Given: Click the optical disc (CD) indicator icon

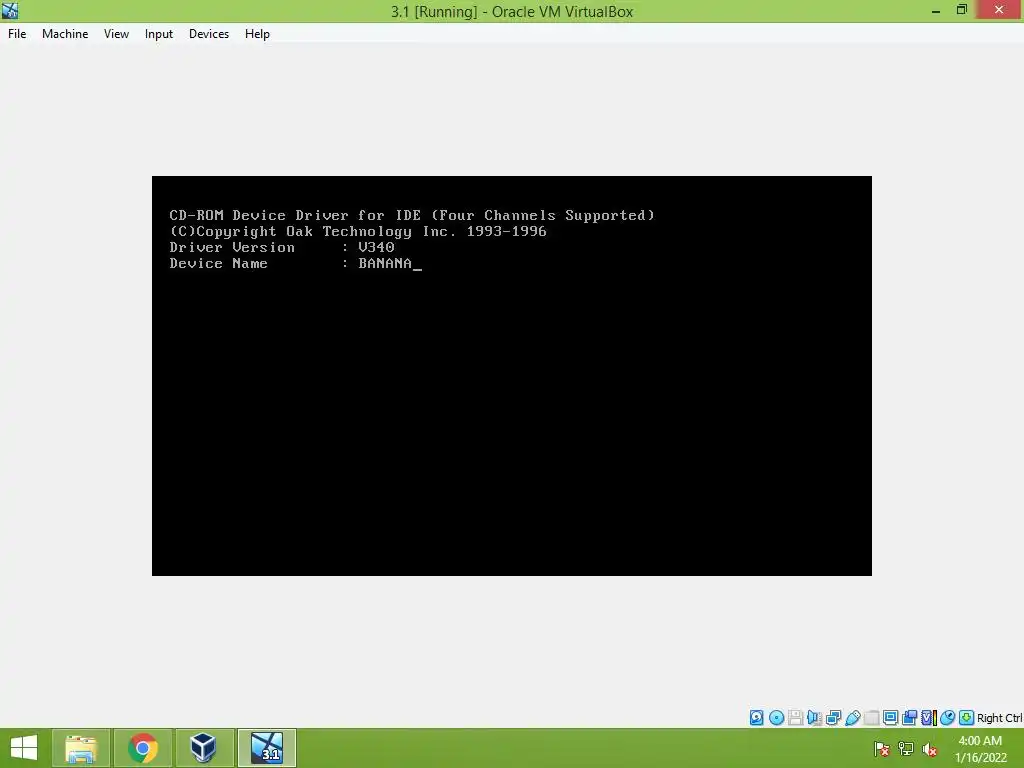Looking at the screenshot, I should pos(776,718).
